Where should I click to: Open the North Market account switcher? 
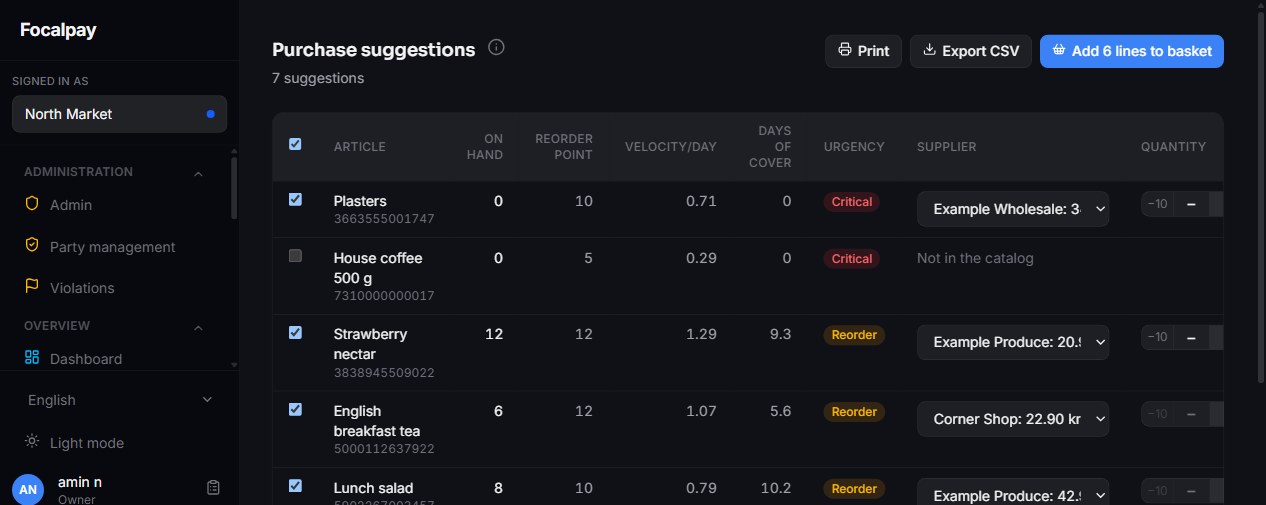(119, 114)
